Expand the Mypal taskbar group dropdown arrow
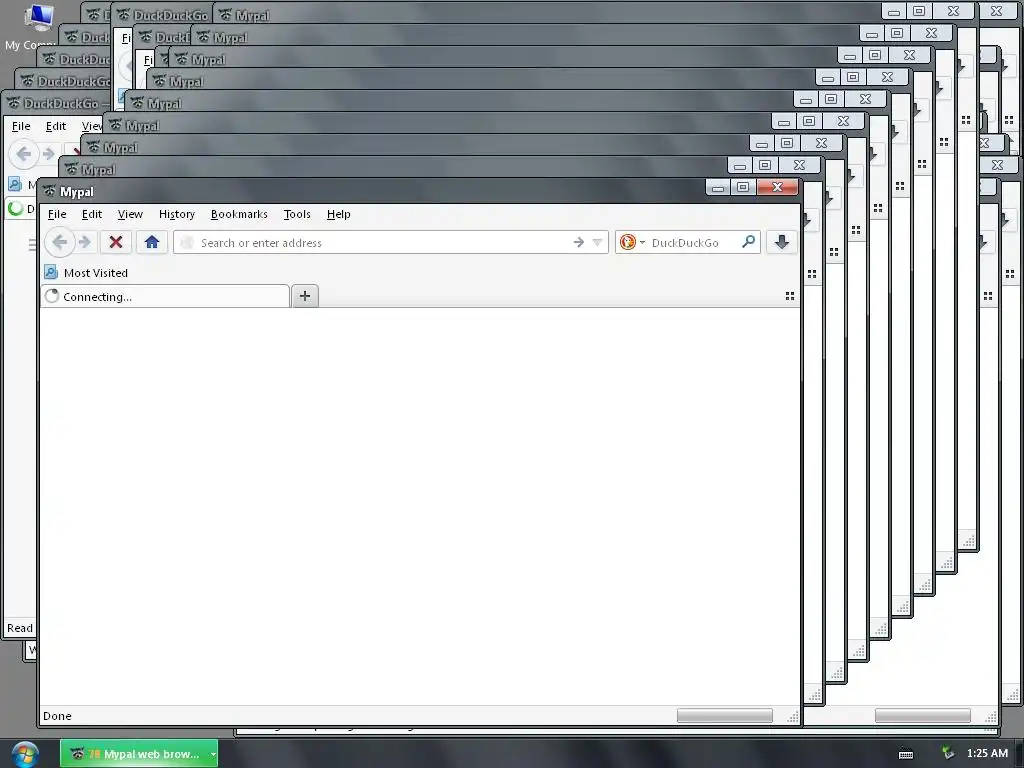Image resolution: width=1024 pixels, height=768 pixels. 213,754
